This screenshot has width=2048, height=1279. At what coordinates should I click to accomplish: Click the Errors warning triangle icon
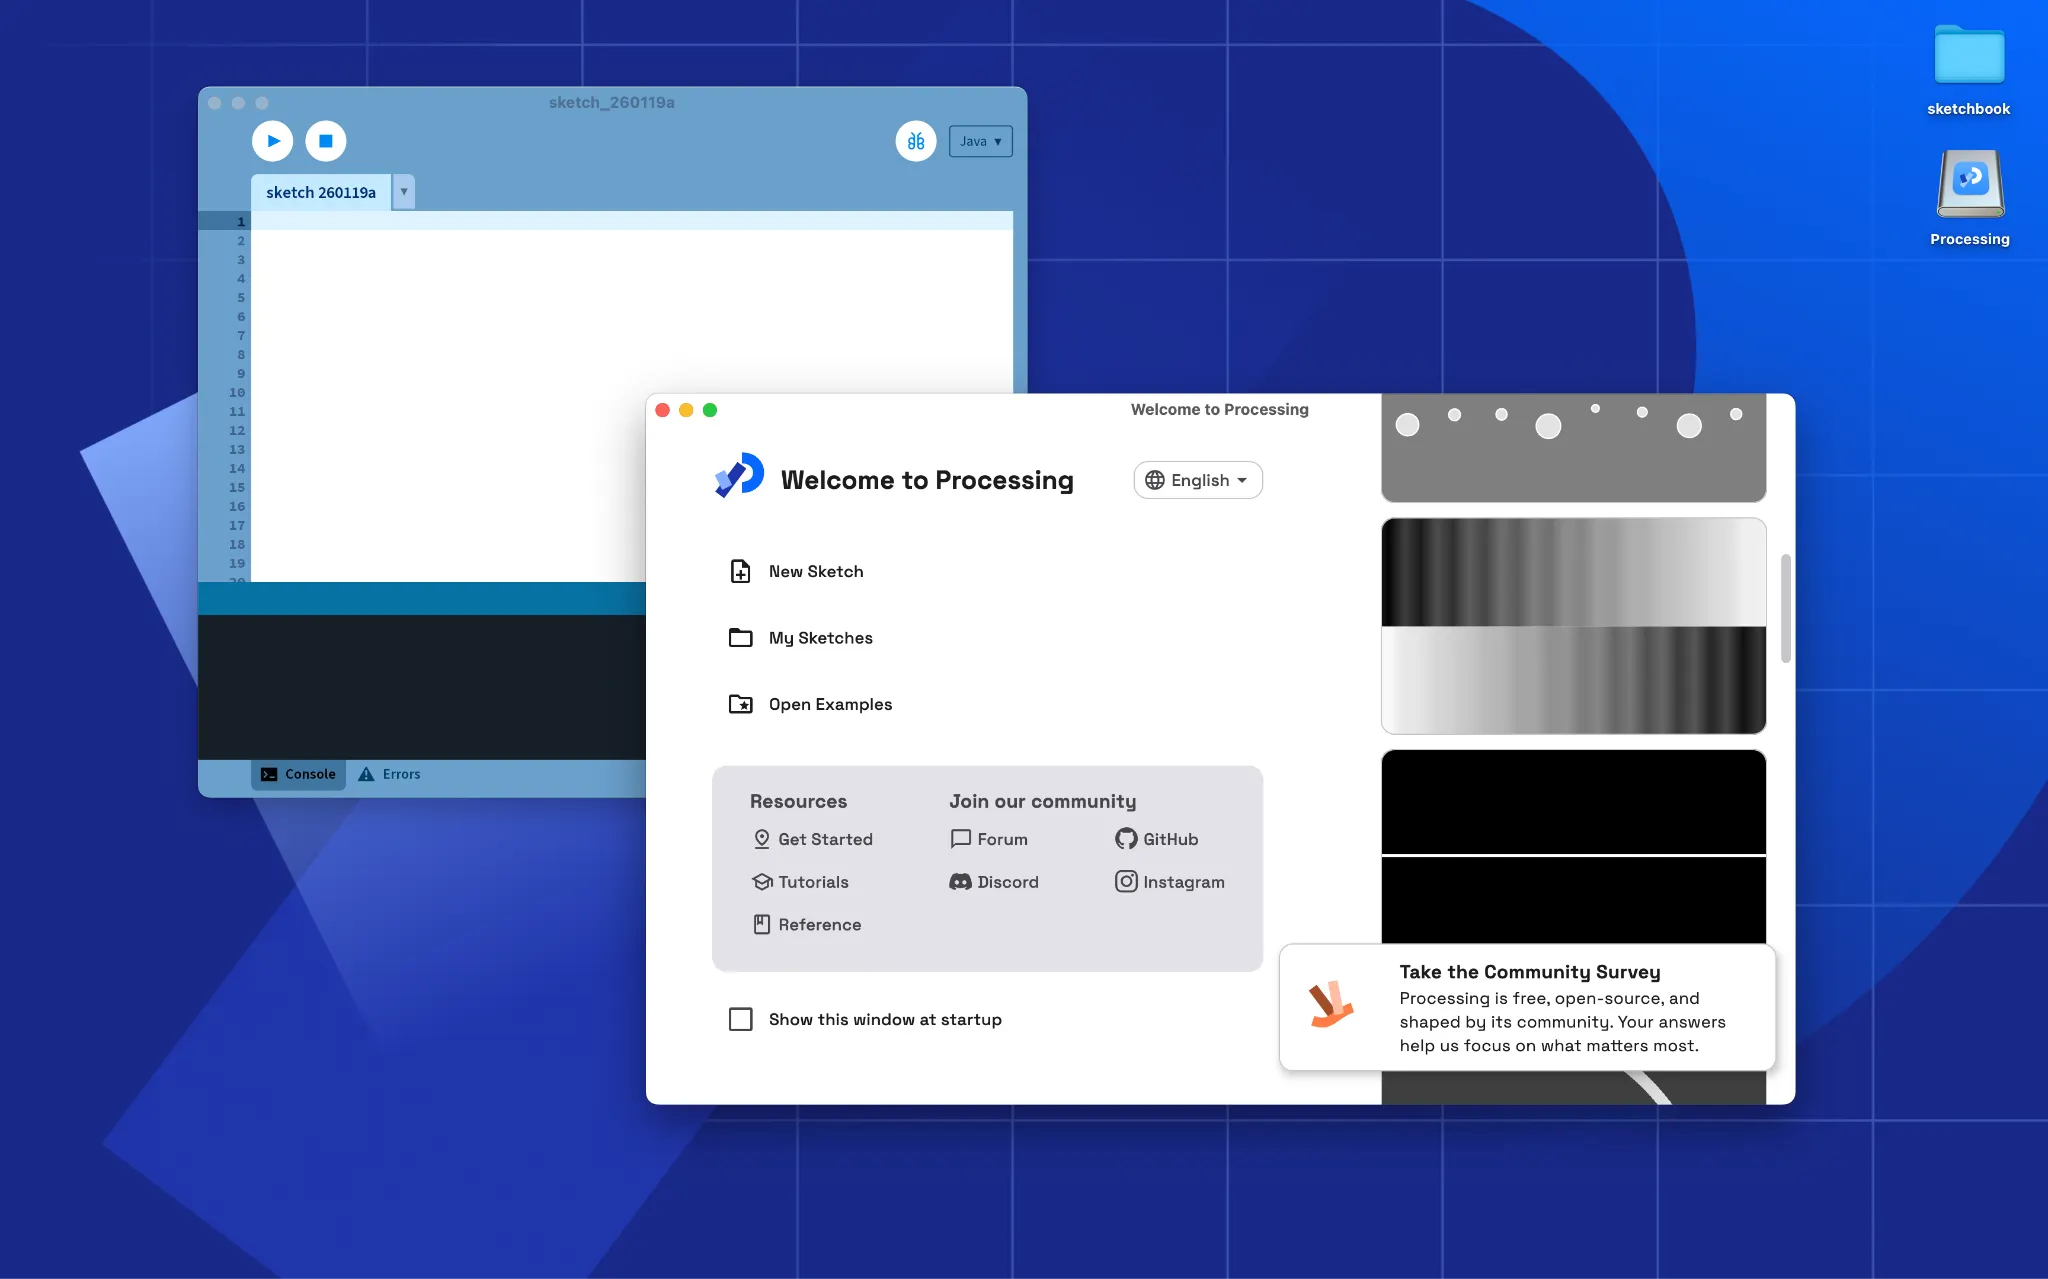(x=366, y=774)
